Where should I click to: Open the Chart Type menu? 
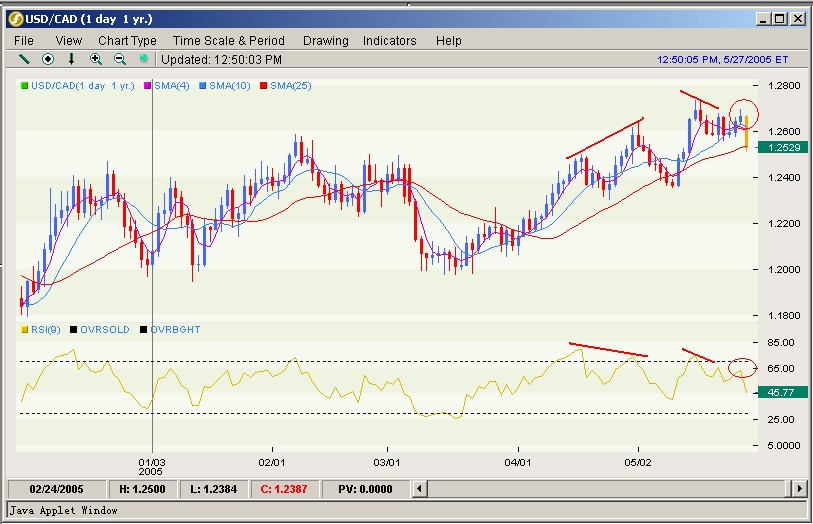point(127,40)
